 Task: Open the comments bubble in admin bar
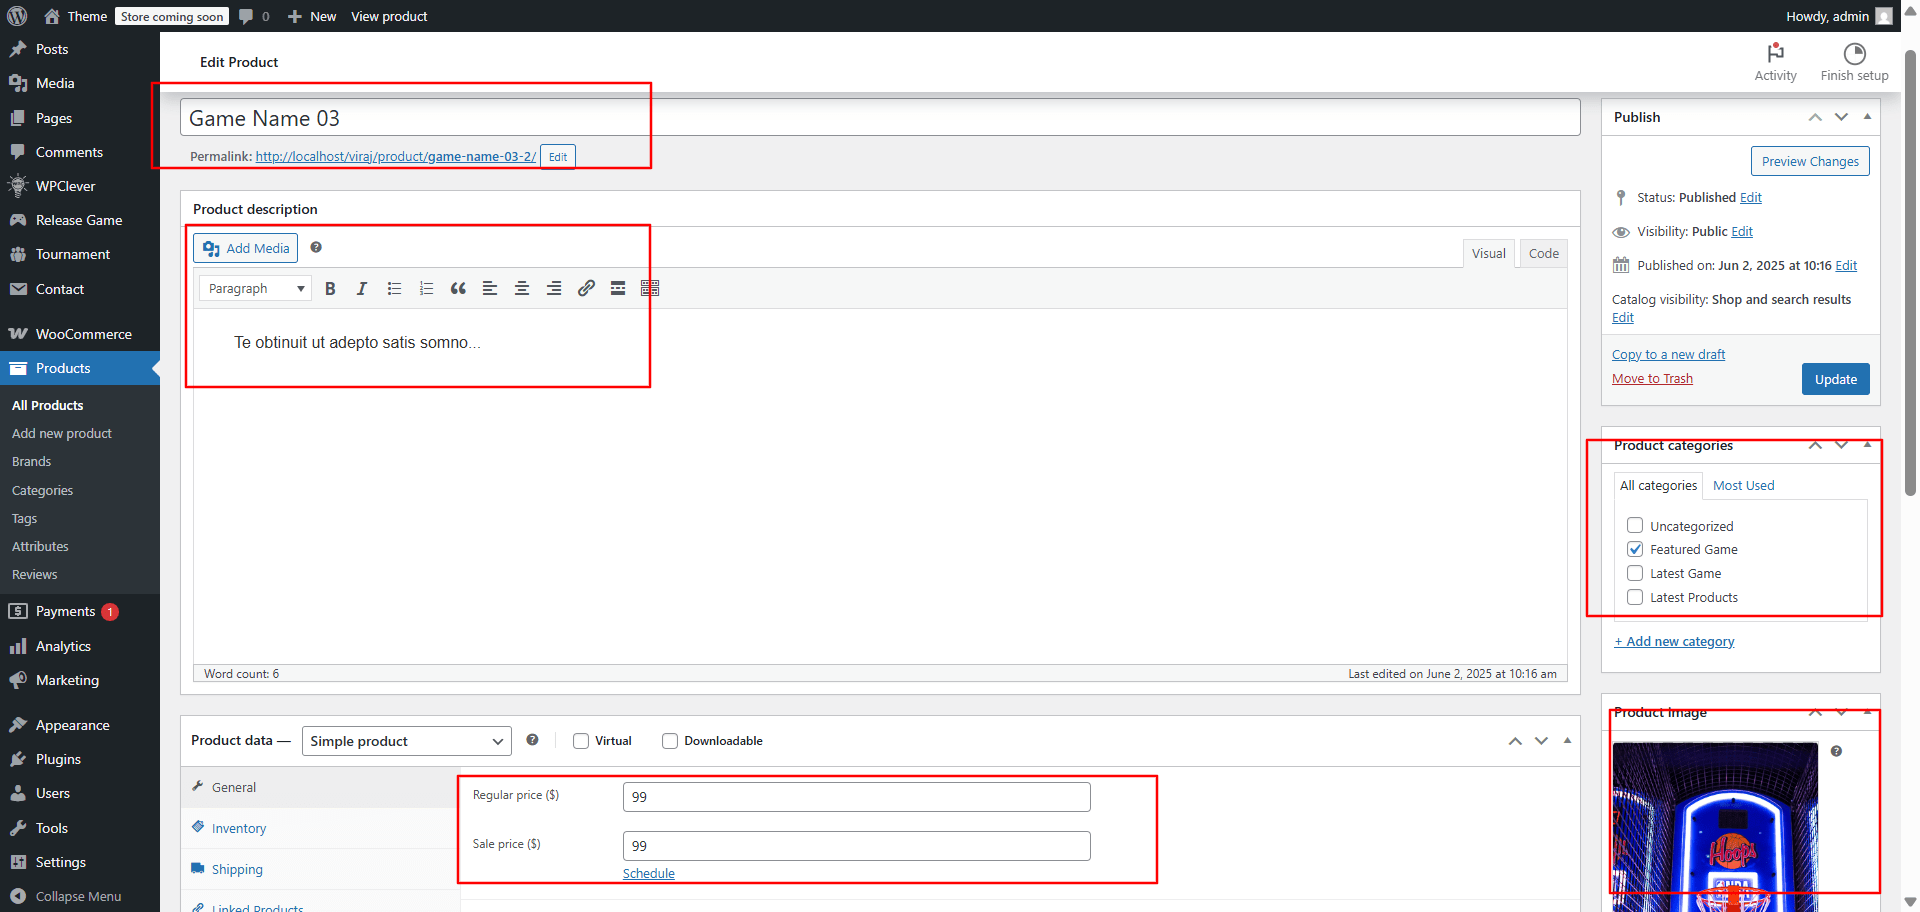pos(254,16)
